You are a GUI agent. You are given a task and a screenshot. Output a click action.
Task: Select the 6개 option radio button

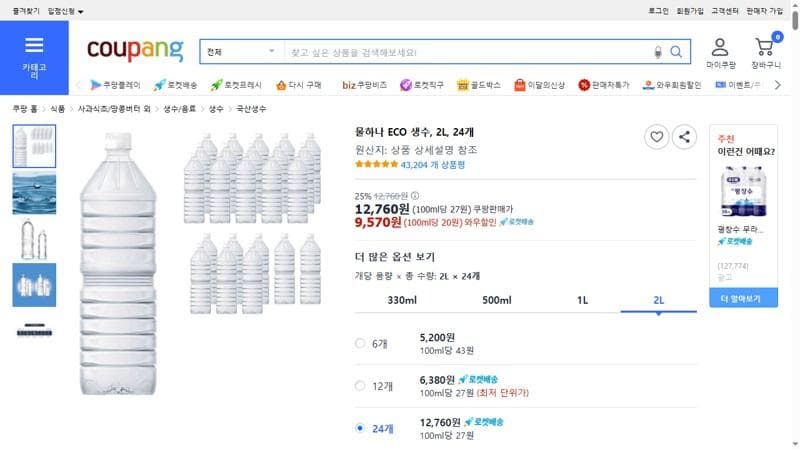(x=360, y=343)
